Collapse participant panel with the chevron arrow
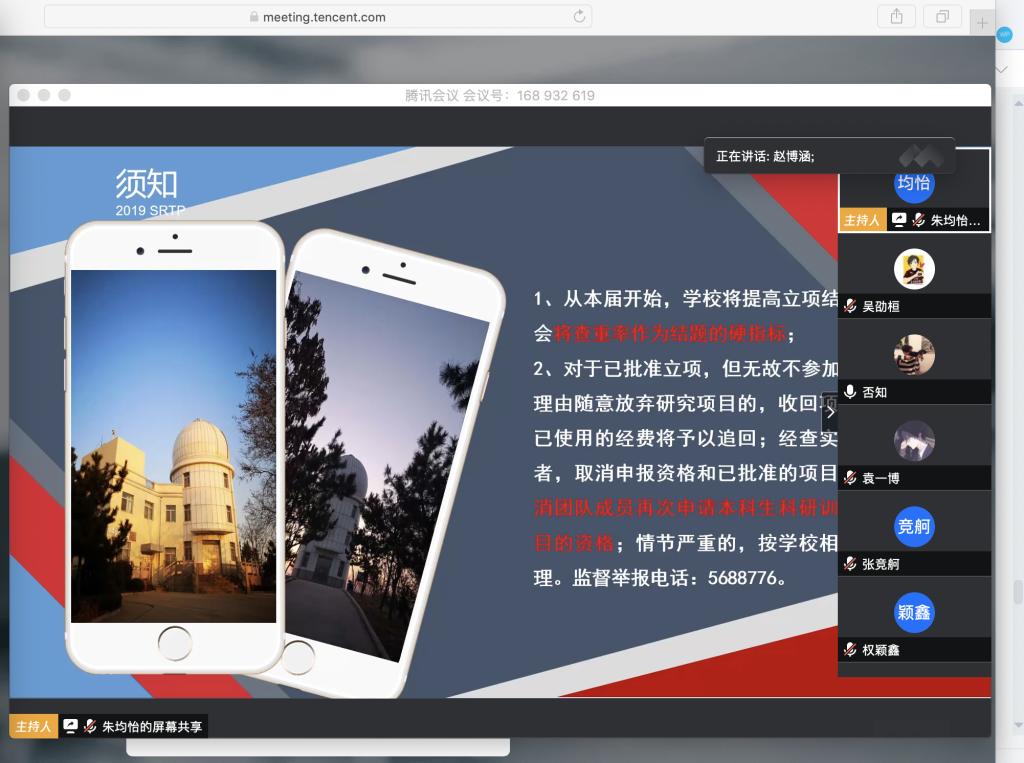The height and width of the screenshot is (763, 1024). (x=829, y=411)
